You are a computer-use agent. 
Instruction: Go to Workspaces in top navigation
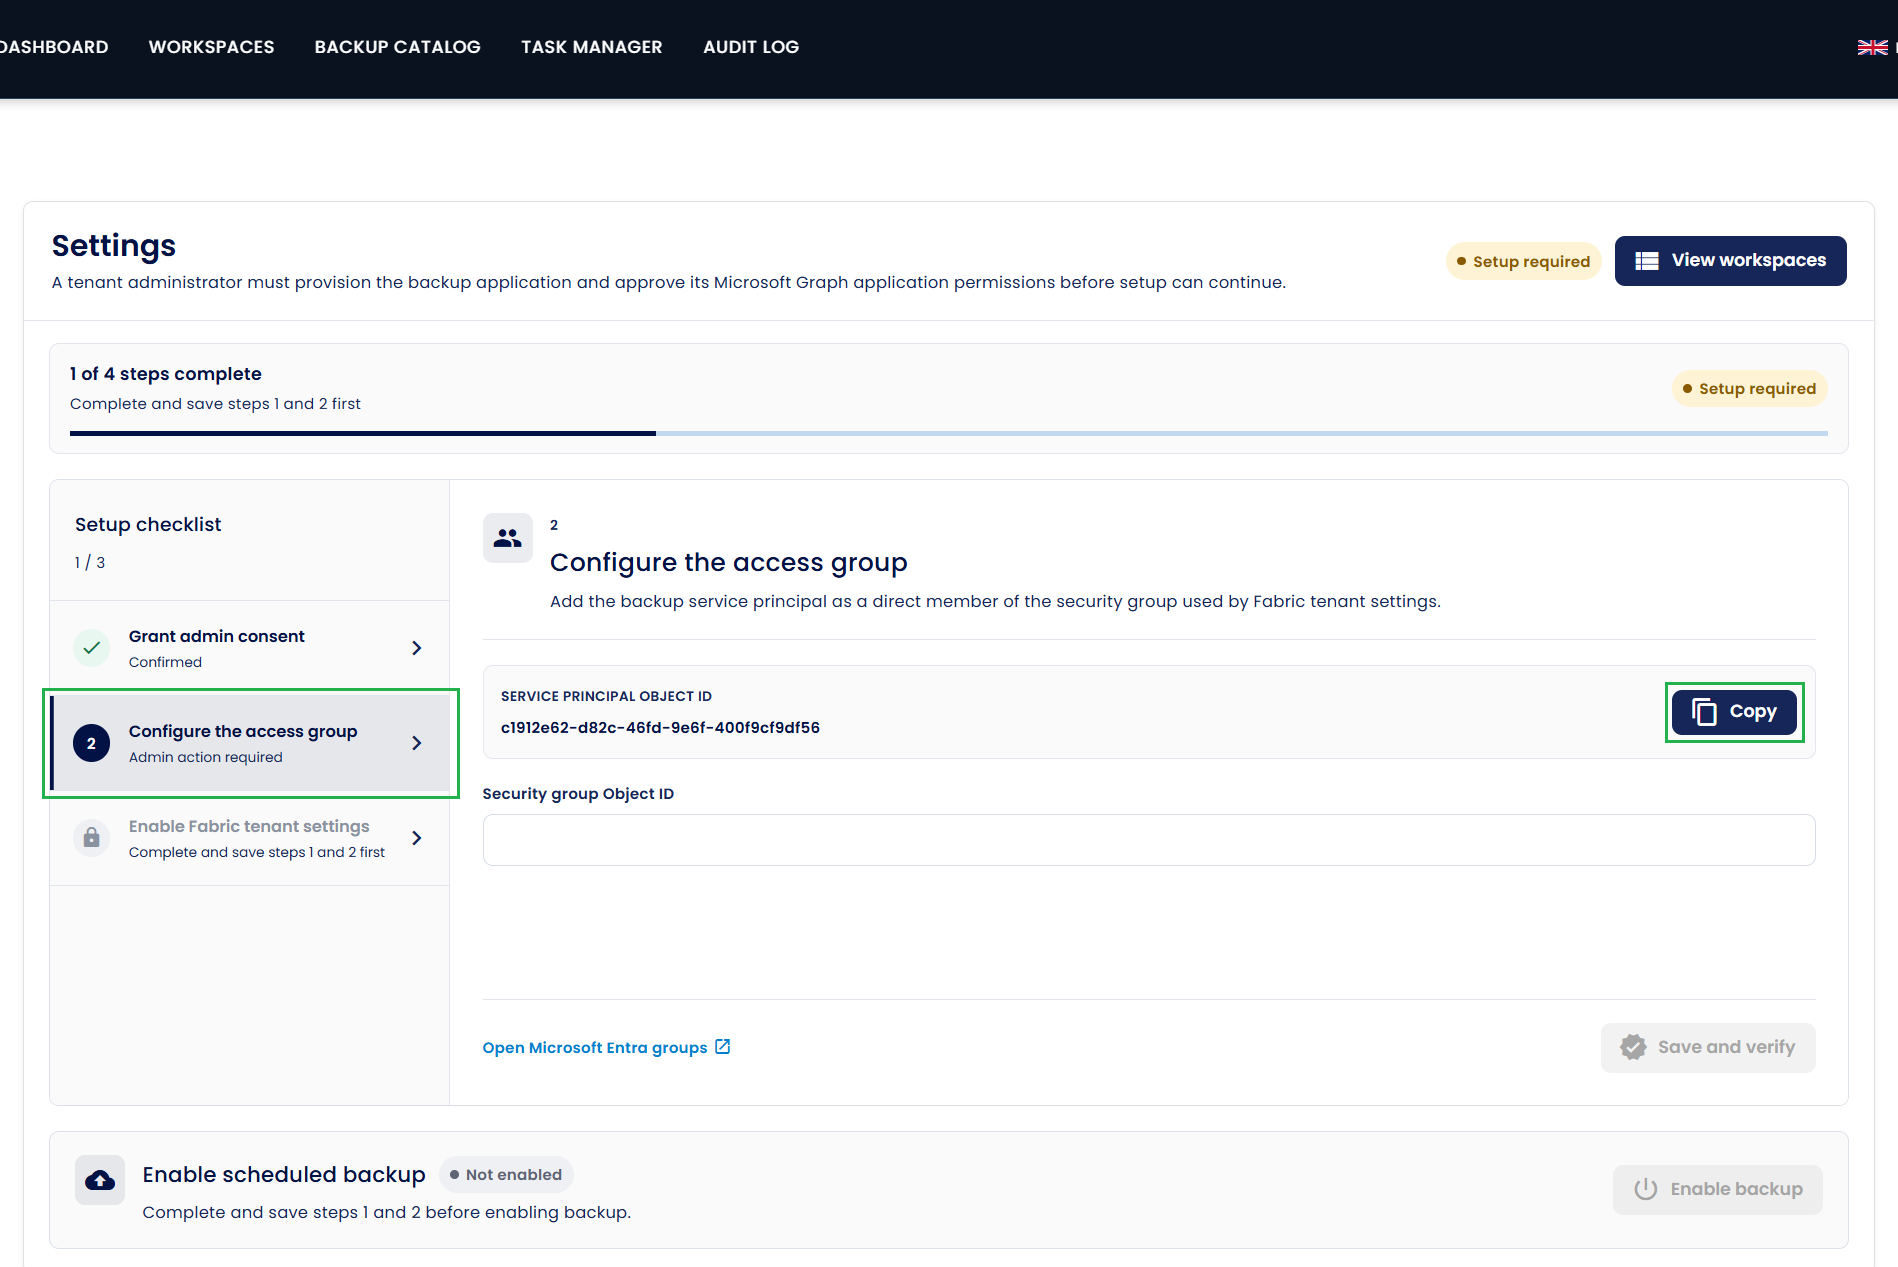click(x=211, y=47)
